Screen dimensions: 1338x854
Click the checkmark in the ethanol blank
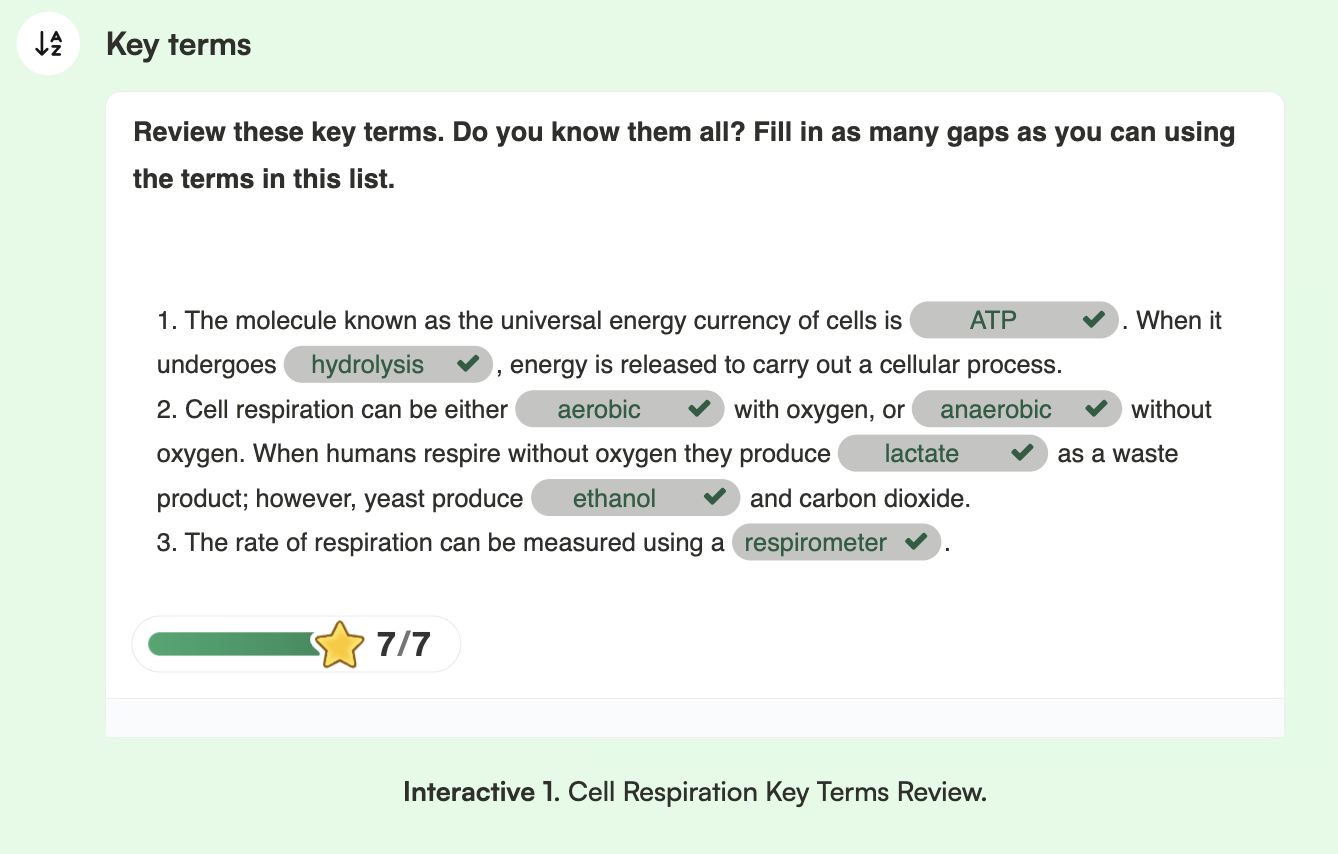(x=715, y=497)
